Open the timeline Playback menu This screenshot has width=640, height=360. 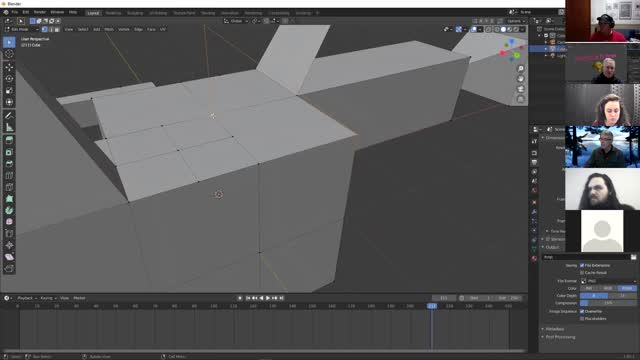tap(27, 298)
